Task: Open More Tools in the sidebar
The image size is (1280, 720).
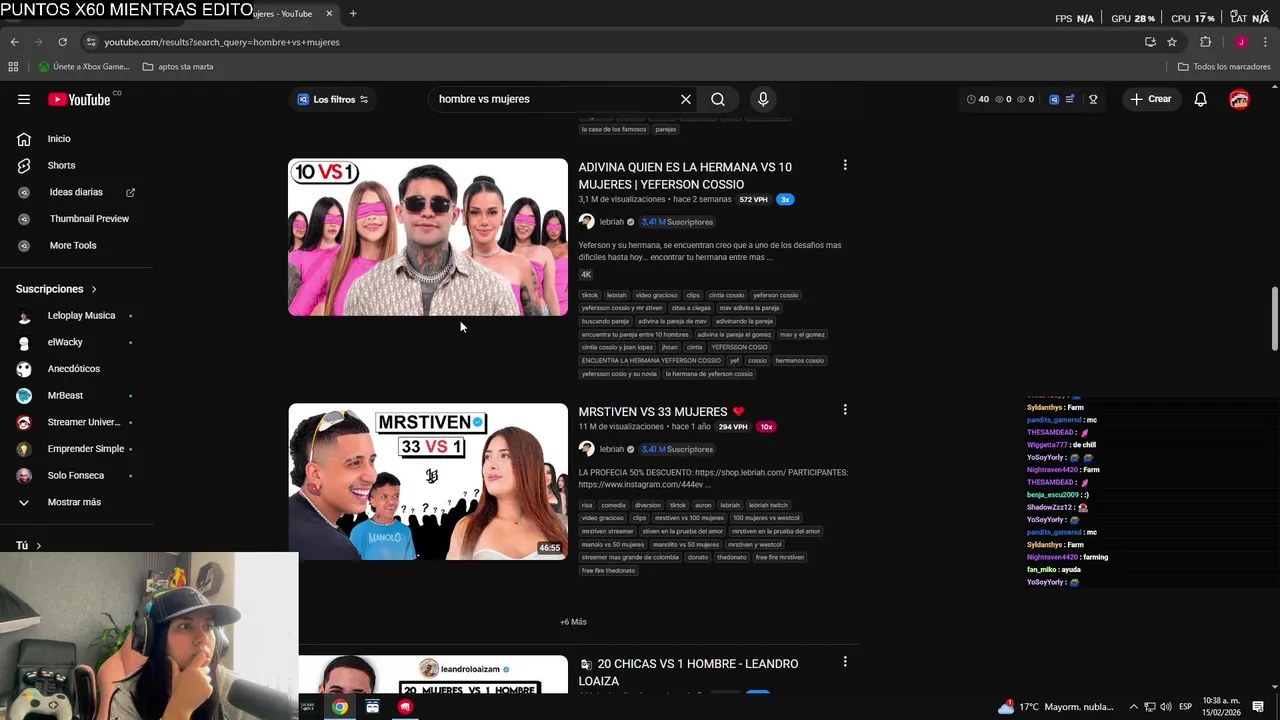Action: pos(73,245)
